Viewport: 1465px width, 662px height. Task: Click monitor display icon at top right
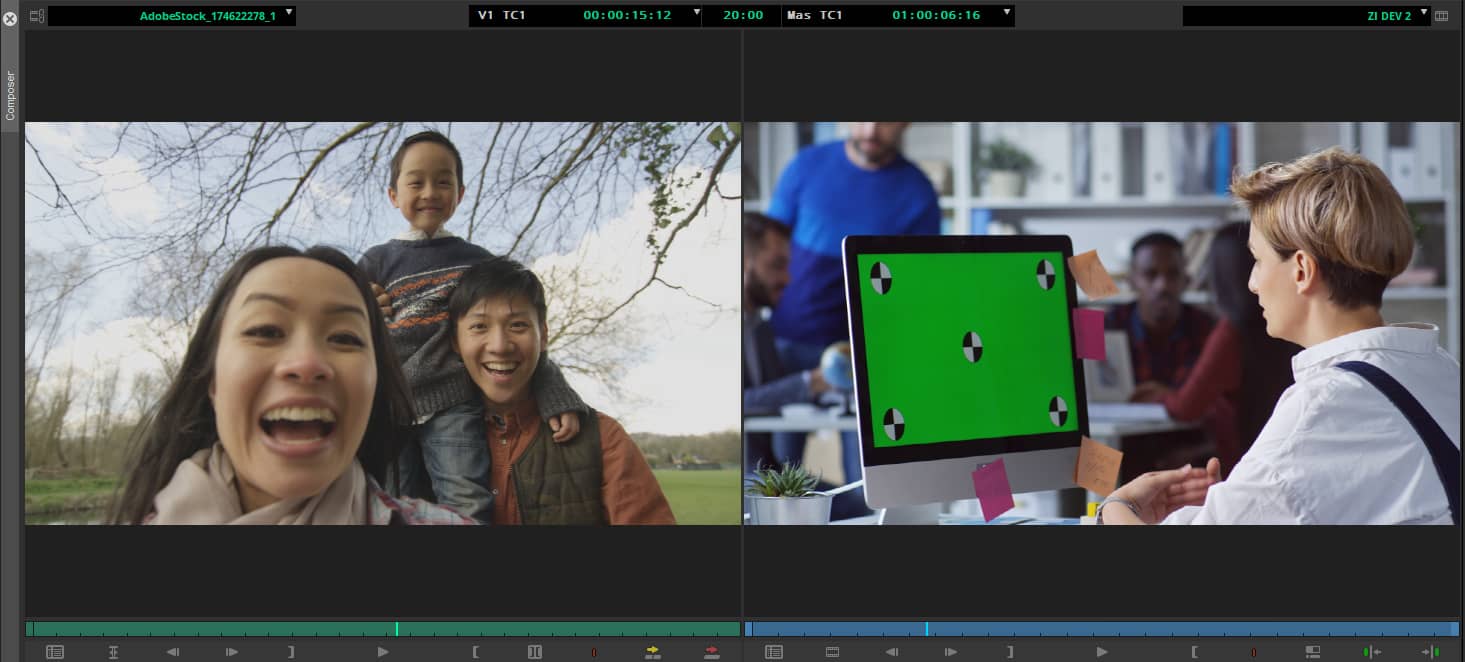tap(1441, 16)
